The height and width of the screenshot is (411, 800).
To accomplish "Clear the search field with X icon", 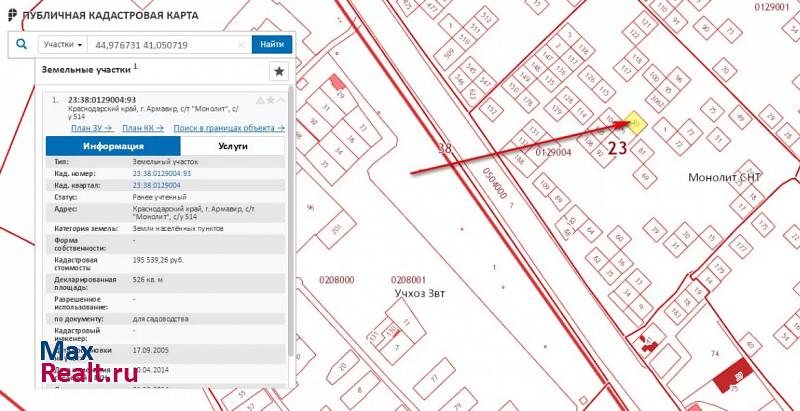I will (x=242, y=45).
